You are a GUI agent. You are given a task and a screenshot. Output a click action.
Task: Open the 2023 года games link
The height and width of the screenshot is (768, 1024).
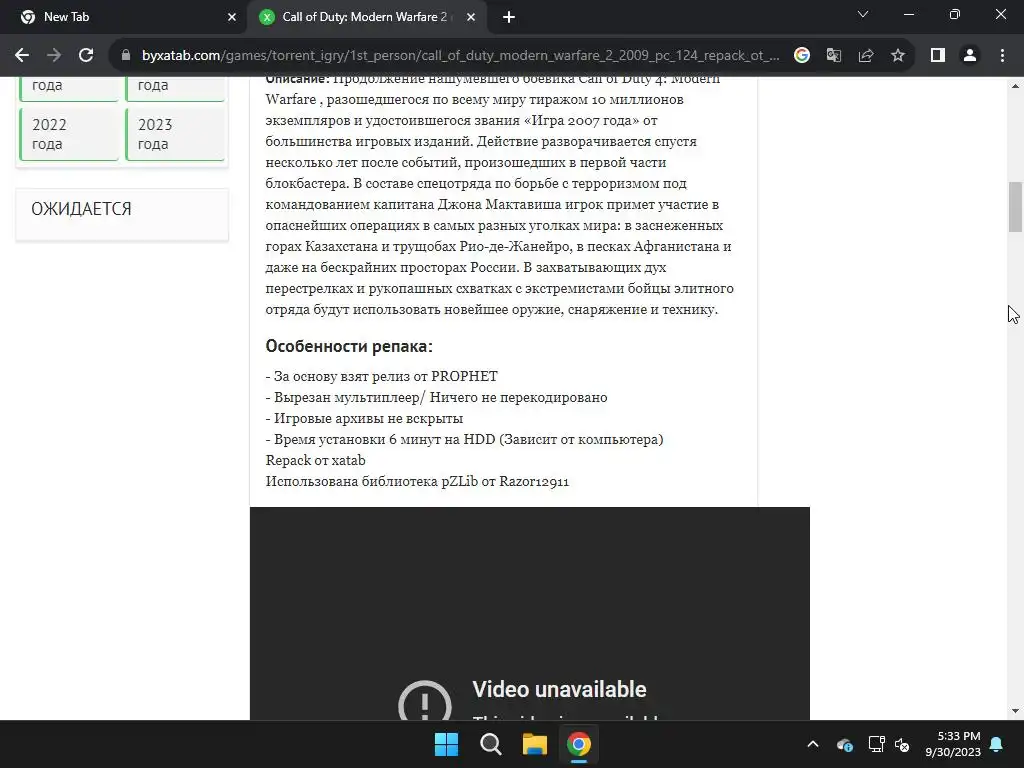(175, 134)
